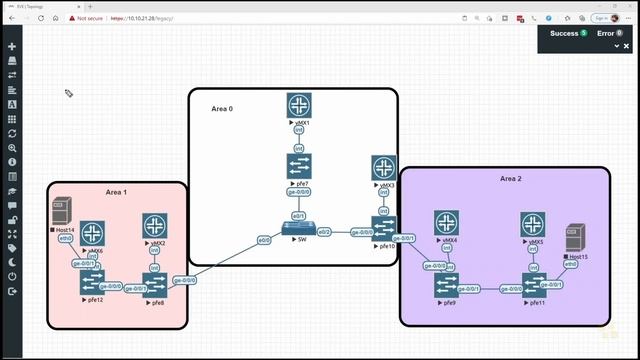Click the zoom magnifier sidebar icon

coord(12,148)
